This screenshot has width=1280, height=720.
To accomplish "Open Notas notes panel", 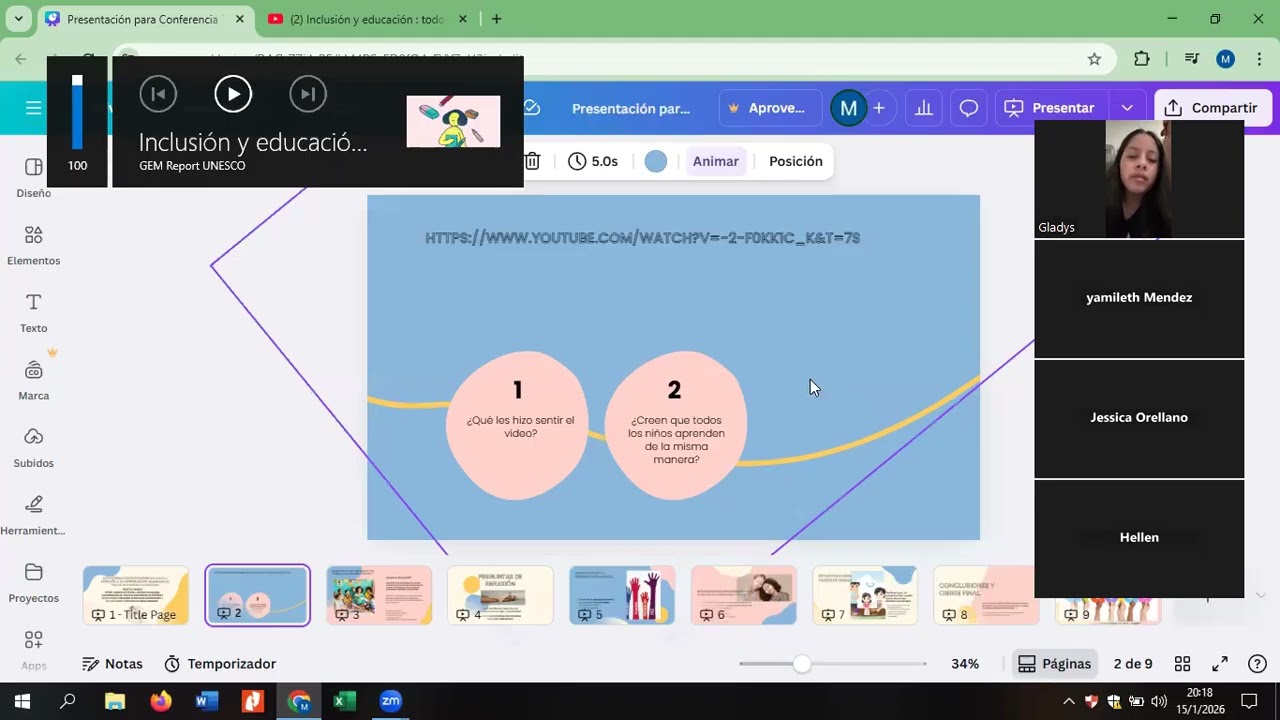I will (112, 664).
